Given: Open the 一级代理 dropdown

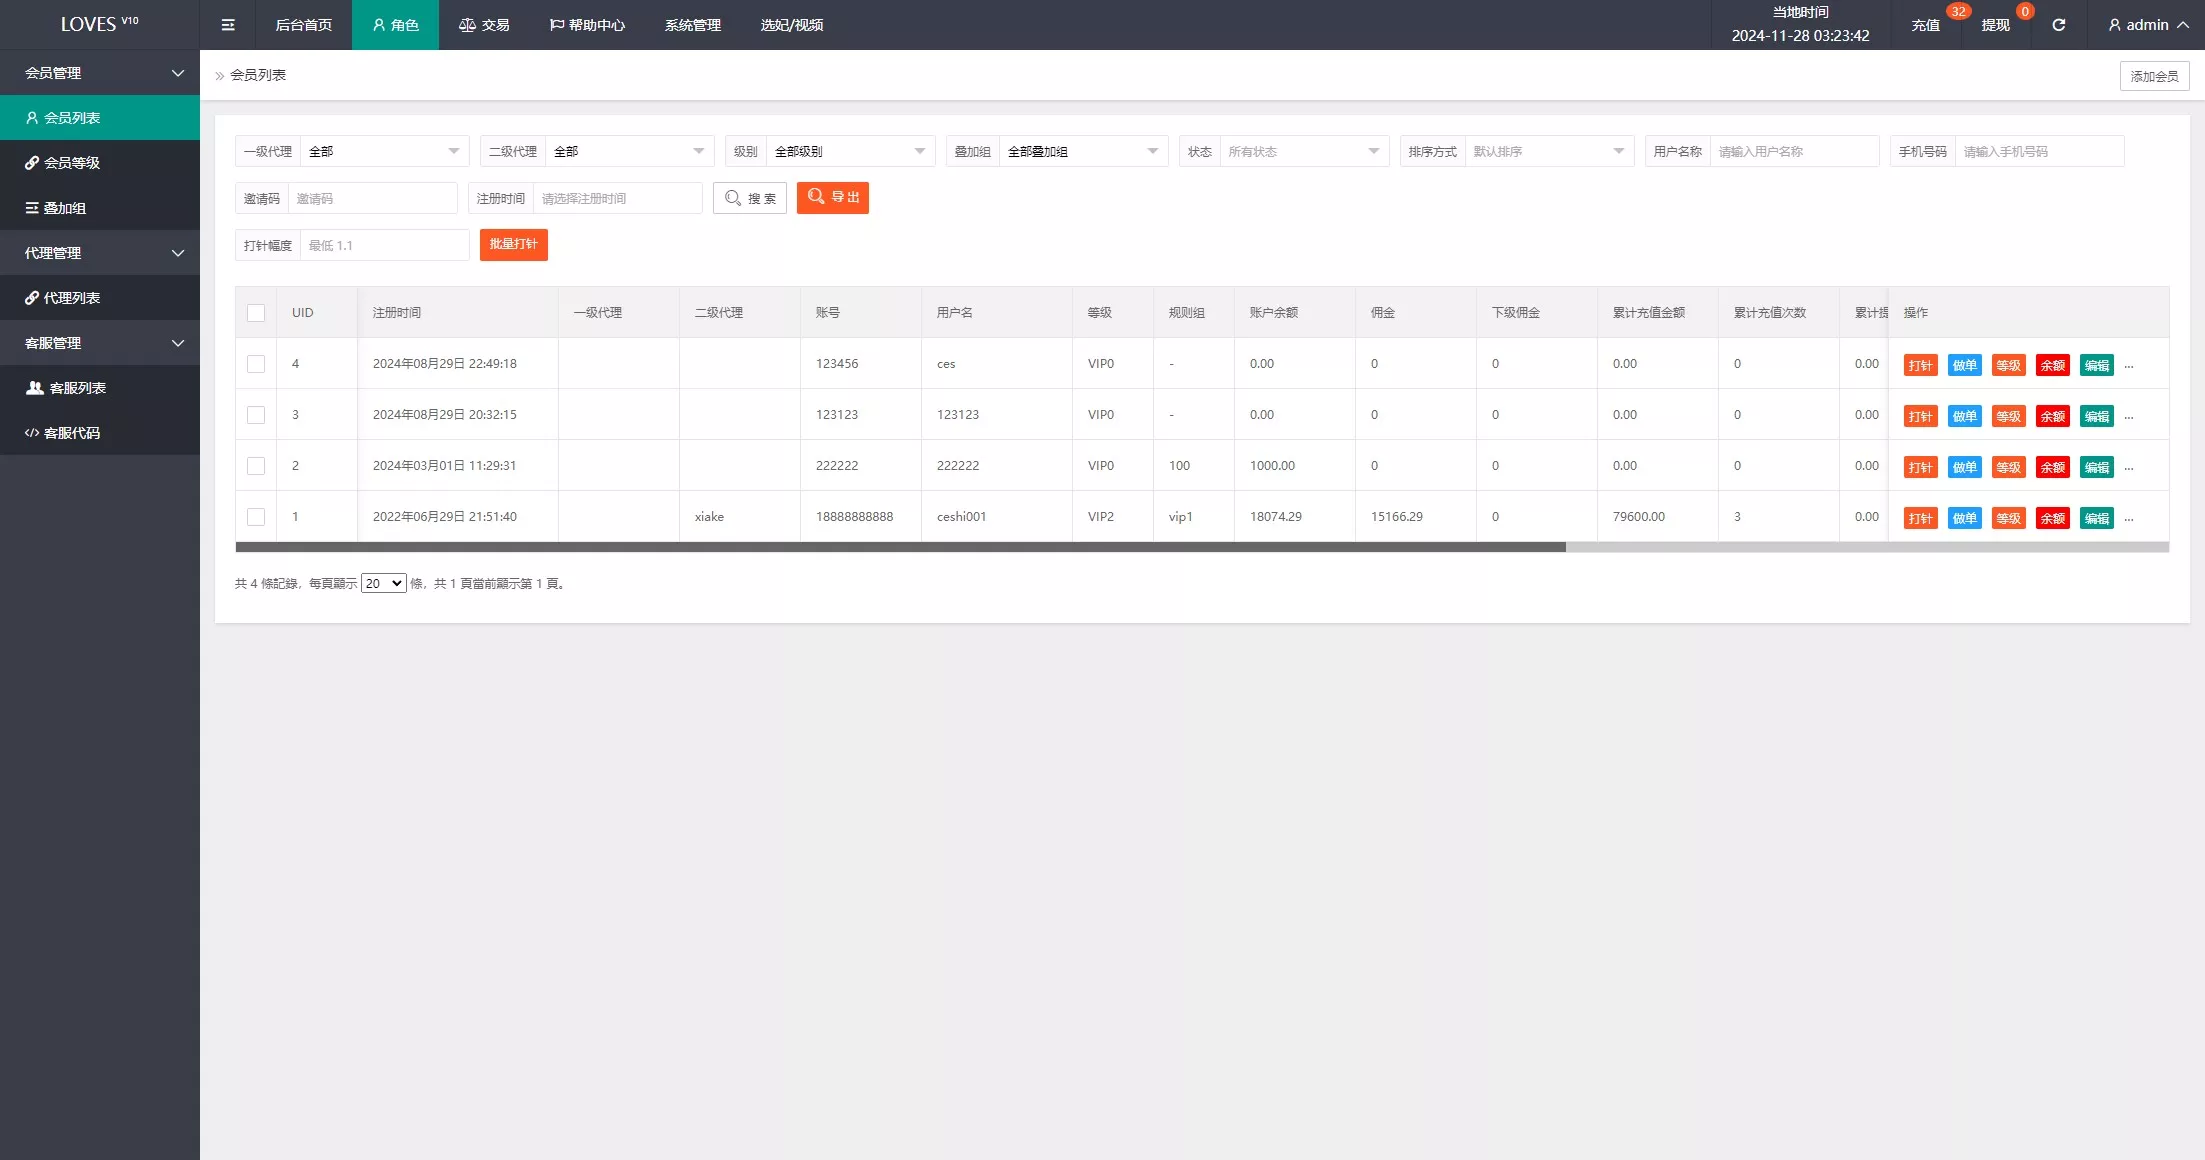Looking at the screenshot, I should [384, 151].
